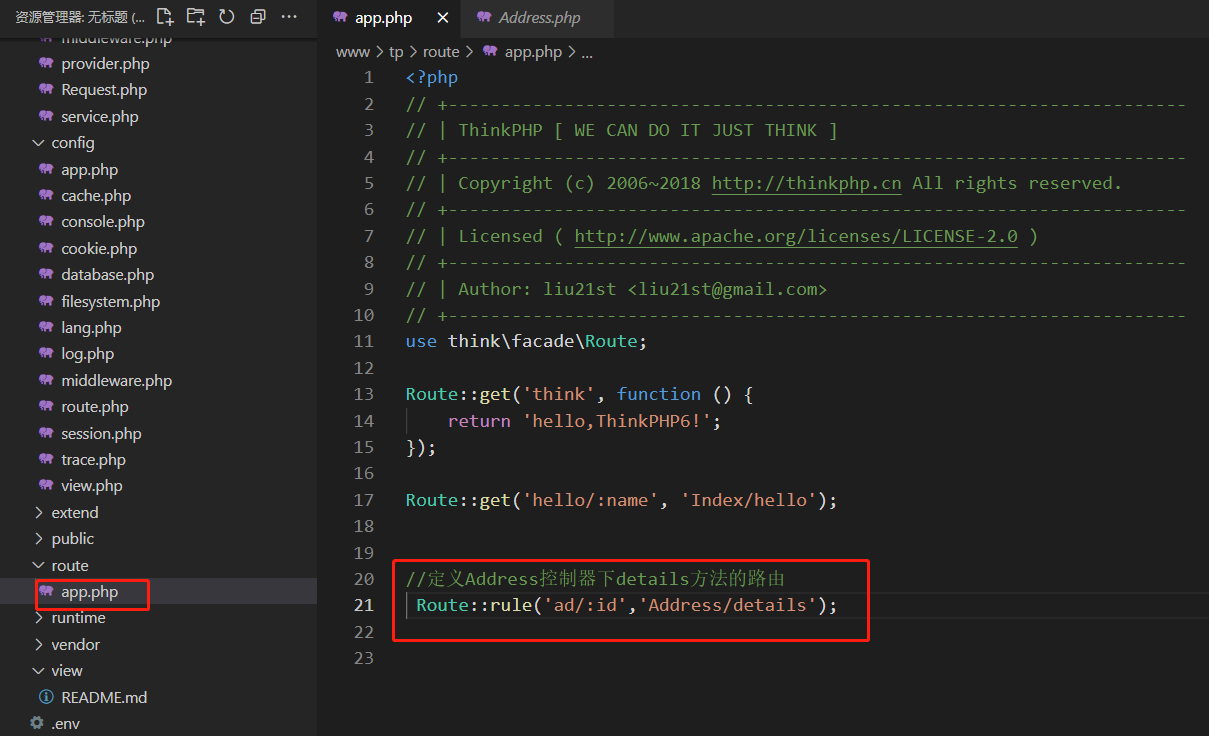Click the 'hello,ThinkPHP6!' return string
The width and height of the screenshot is (1209, 736).
(x=617, y=421)
